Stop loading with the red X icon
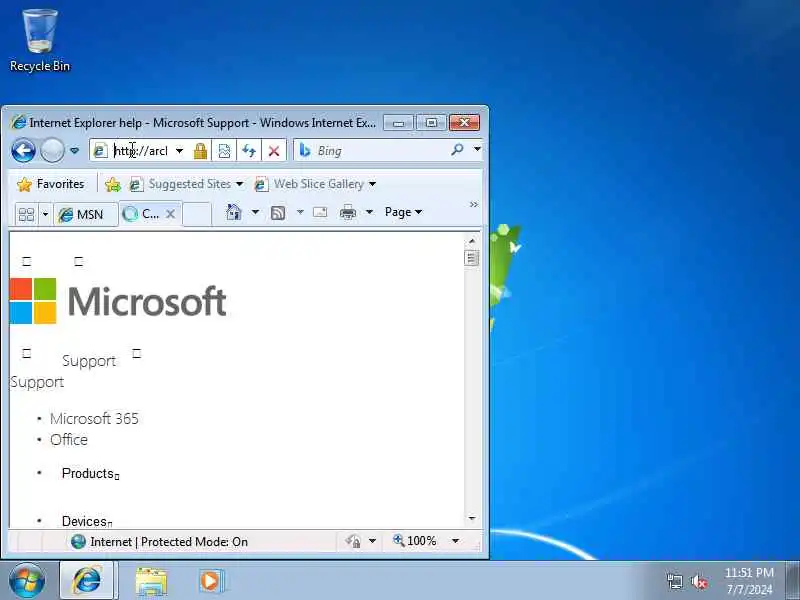Image resolution: width=800 pixels, height=600 pixels. click(274, 151)
